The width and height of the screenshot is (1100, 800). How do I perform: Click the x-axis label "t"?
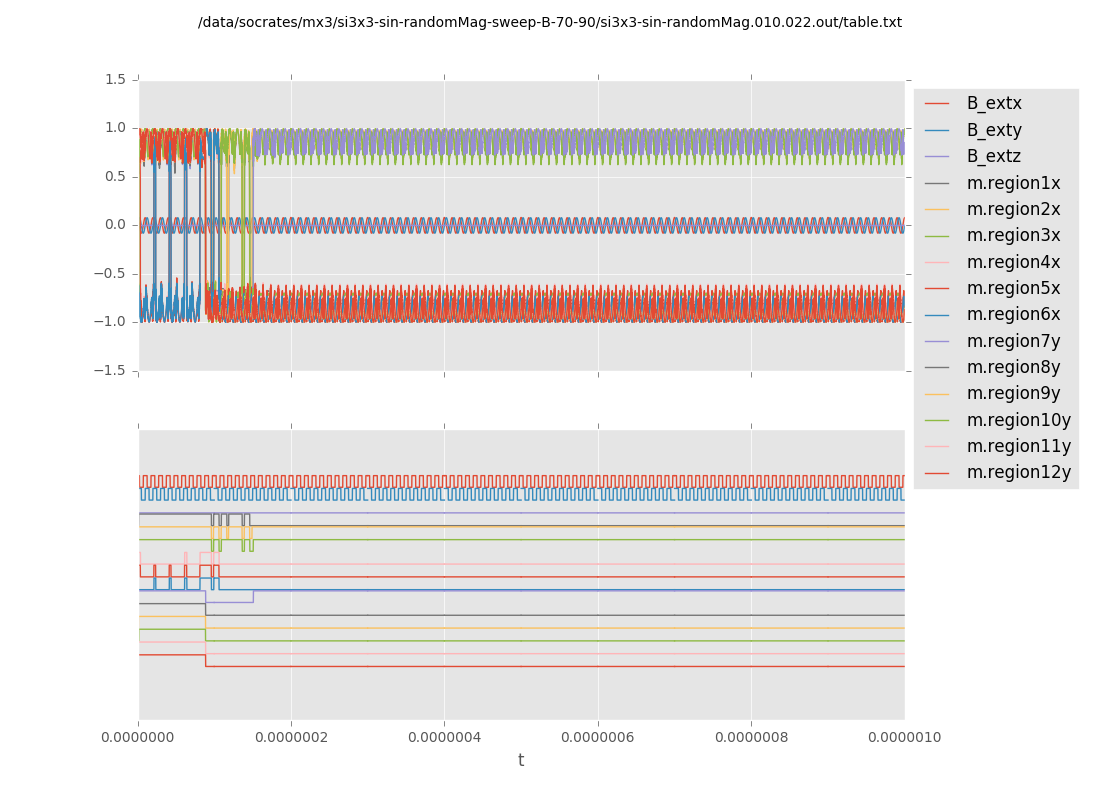(x=521, y=761)
